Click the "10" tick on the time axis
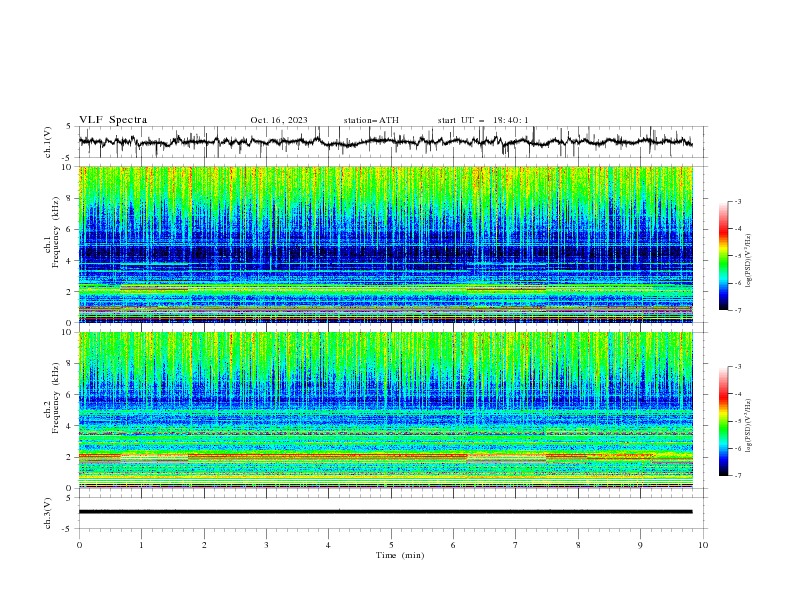 point(703,545)
